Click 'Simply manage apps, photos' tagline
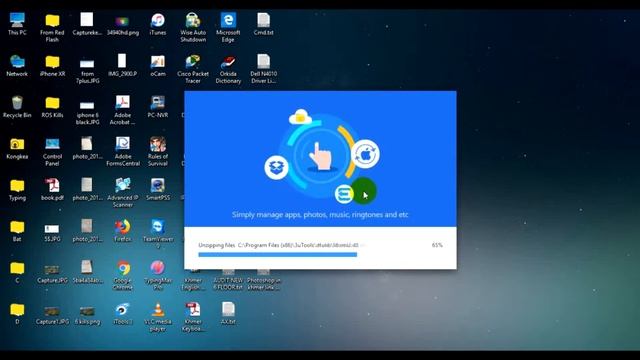The width and height of the screenshot is (640, 360). pyautogui.click(x=320, y=215)
